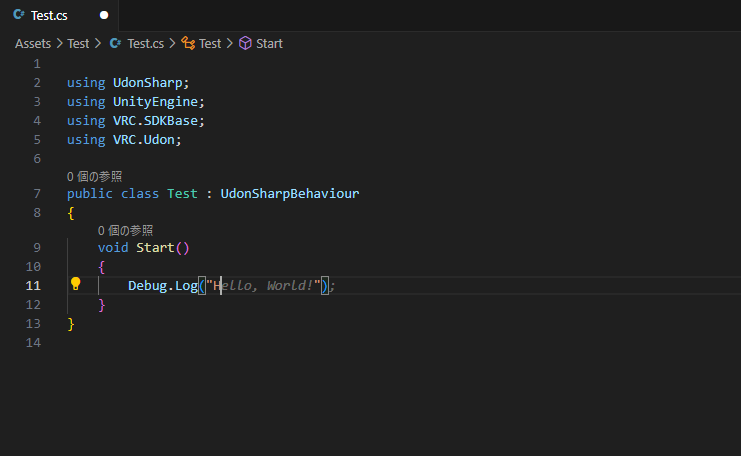Open the Test class symbol breadcrumb

(210, 44)
